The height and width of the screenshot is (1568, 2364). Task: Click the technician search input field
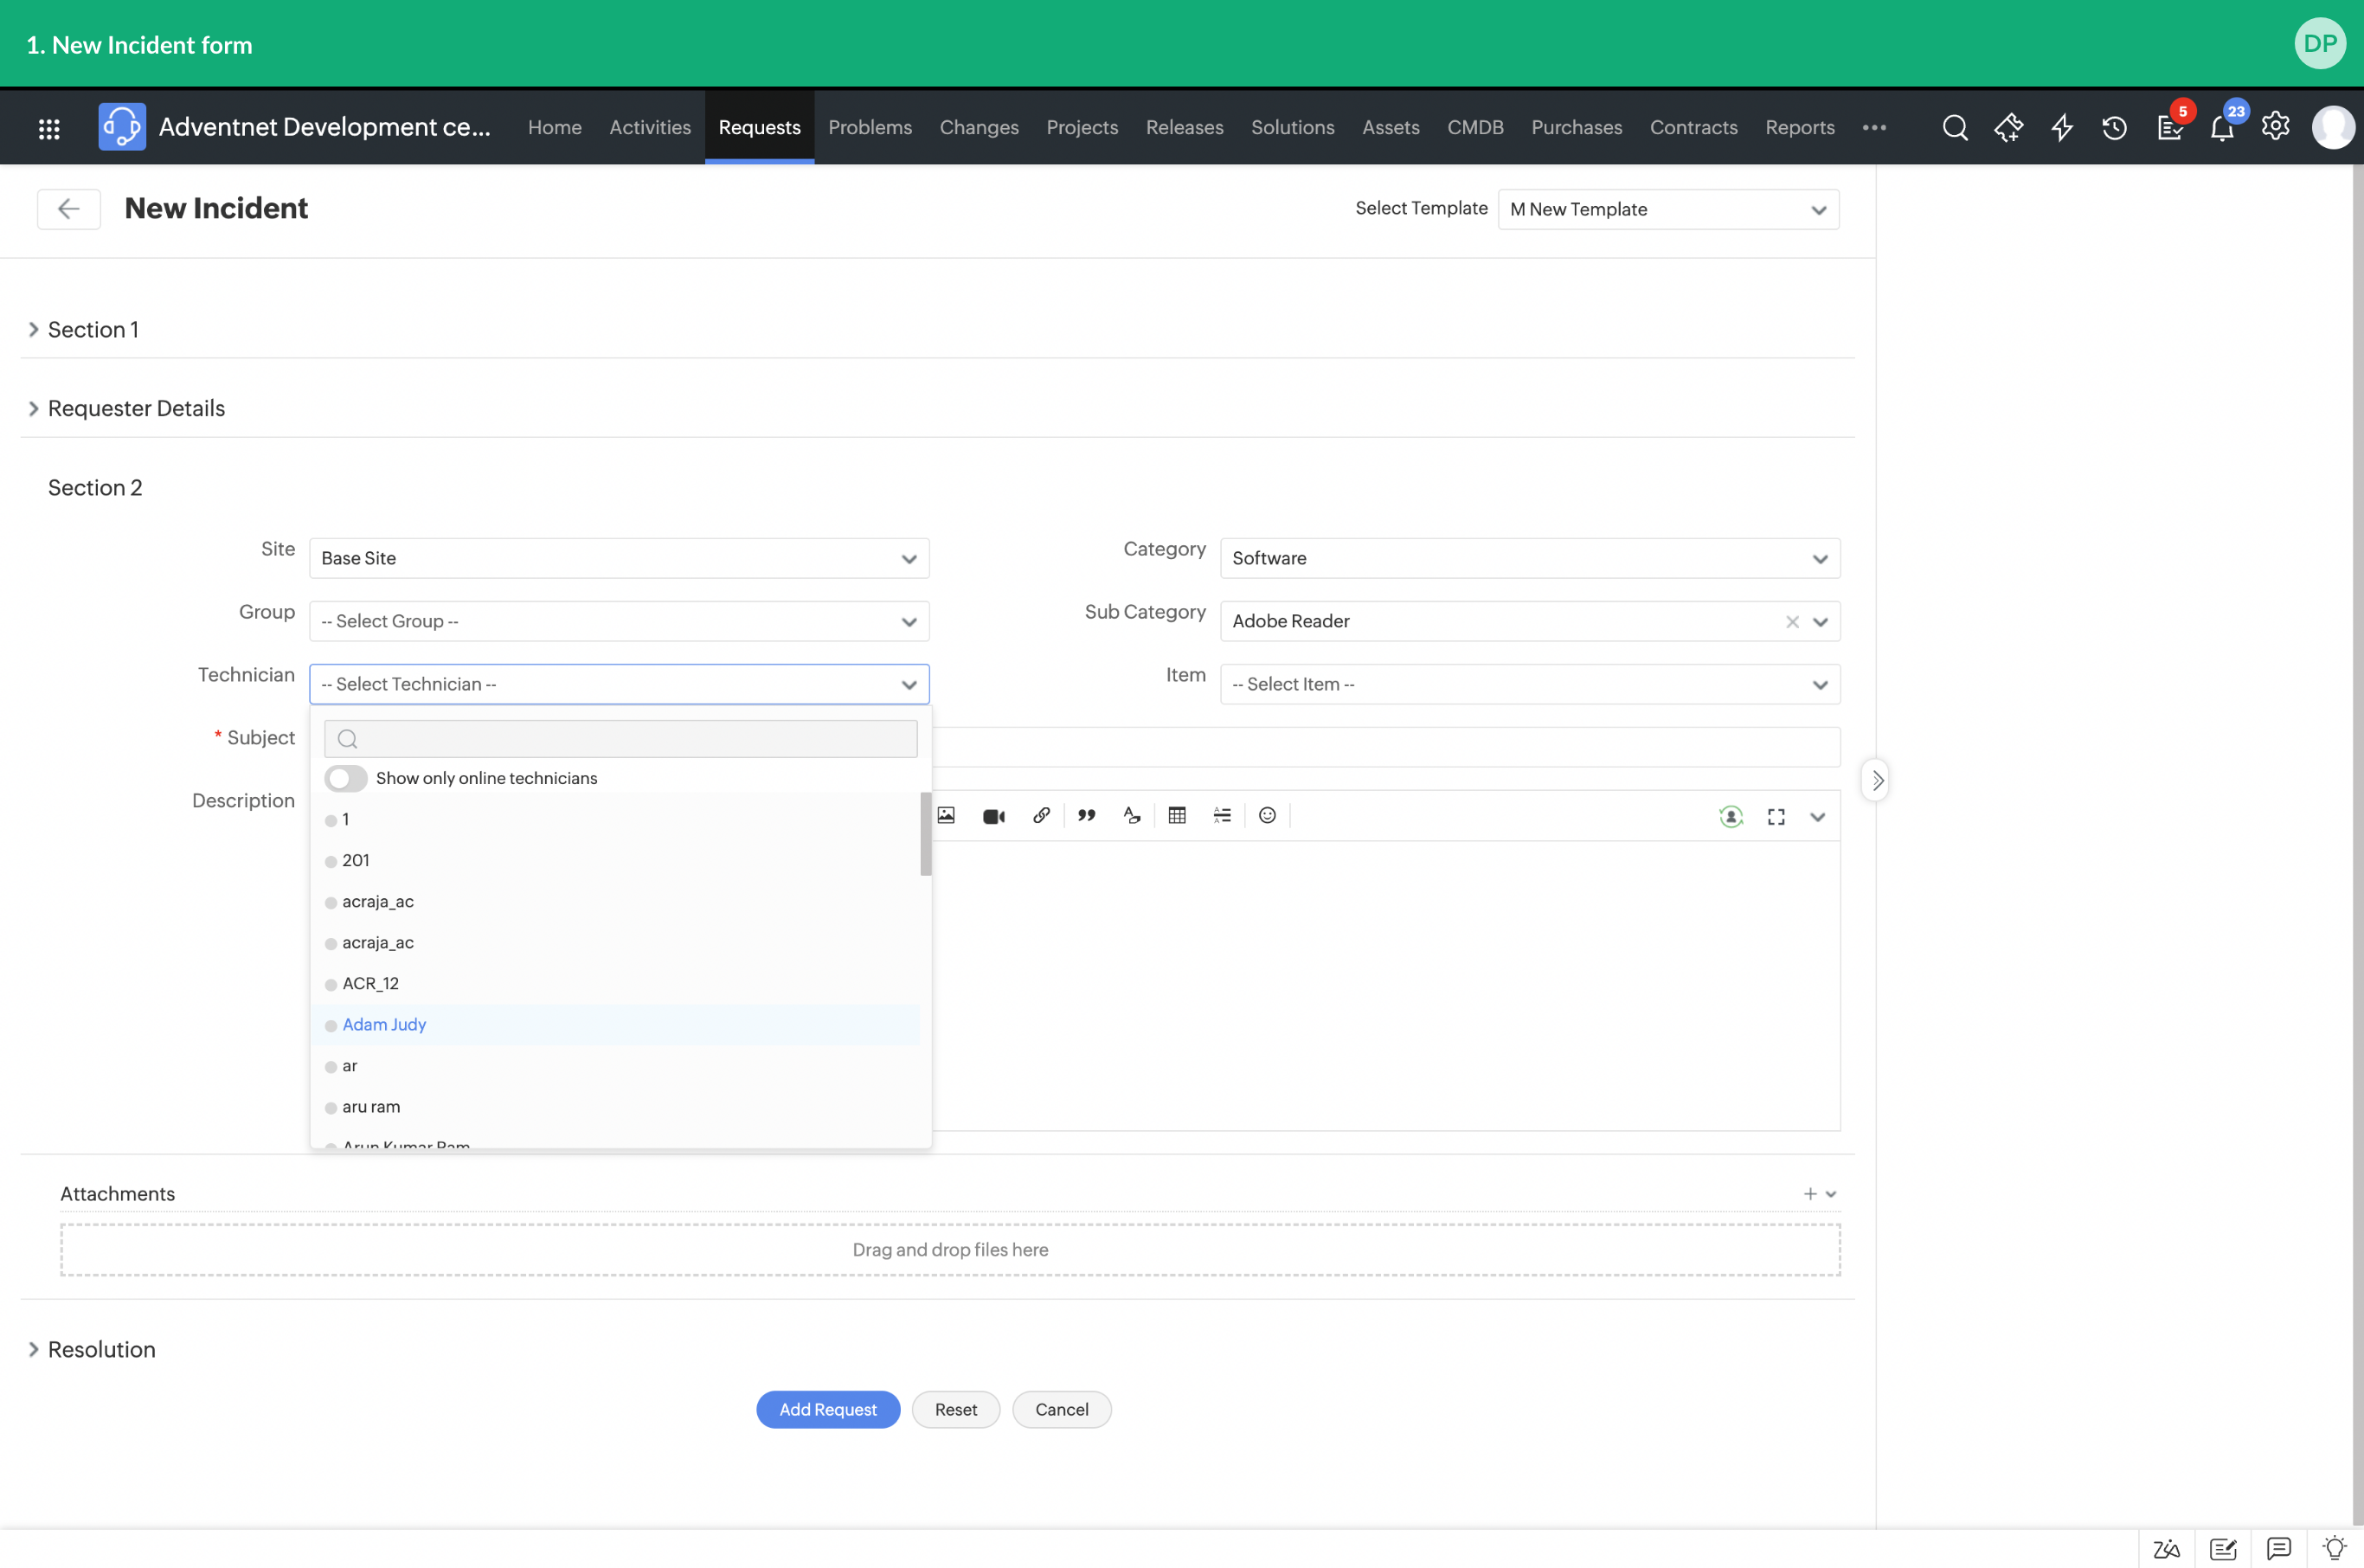630,739
